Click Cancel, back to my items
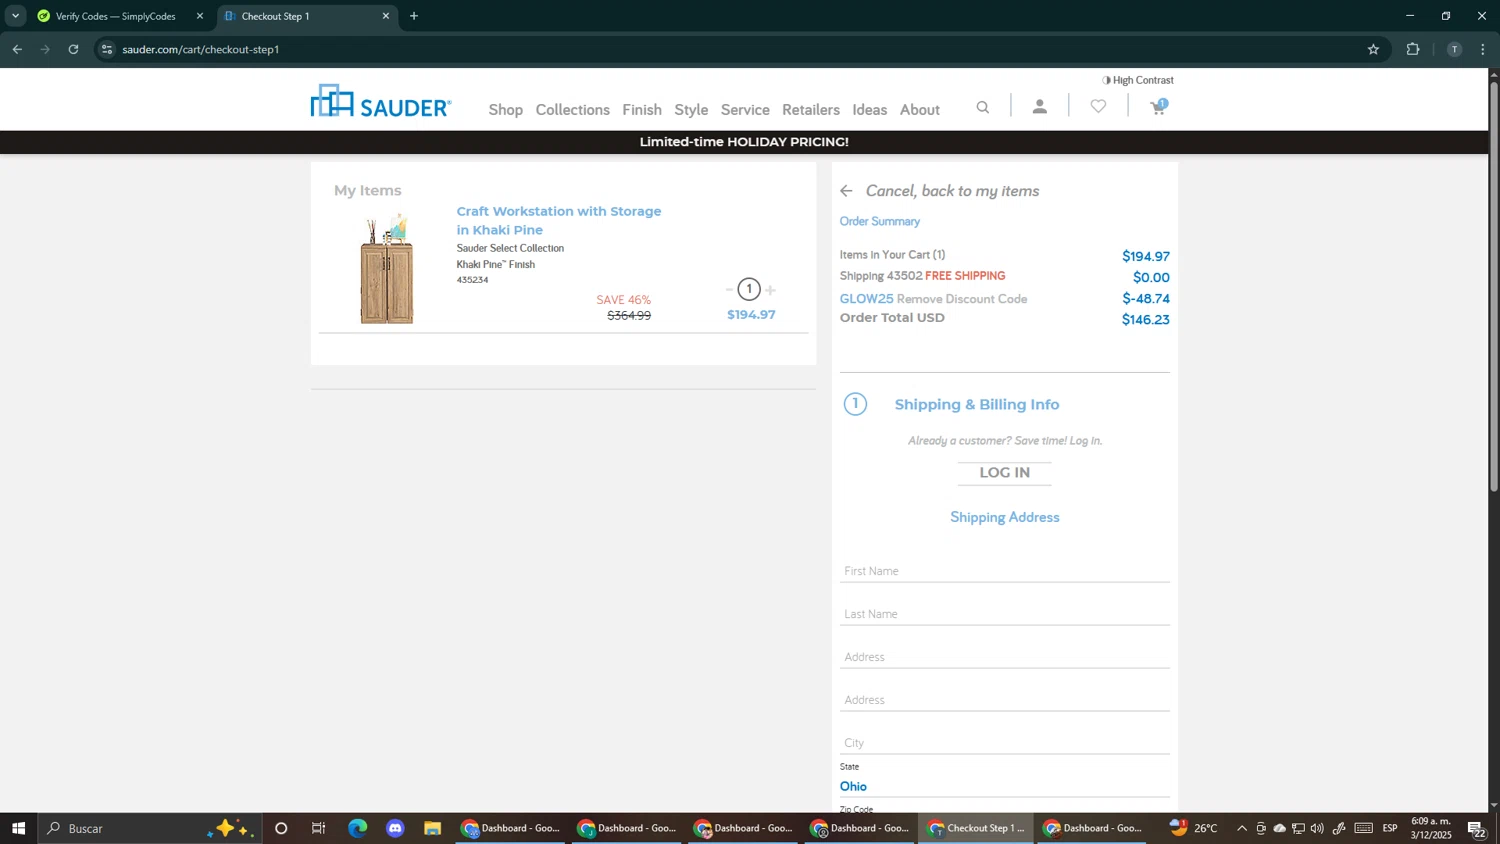 tap(952, 191)
